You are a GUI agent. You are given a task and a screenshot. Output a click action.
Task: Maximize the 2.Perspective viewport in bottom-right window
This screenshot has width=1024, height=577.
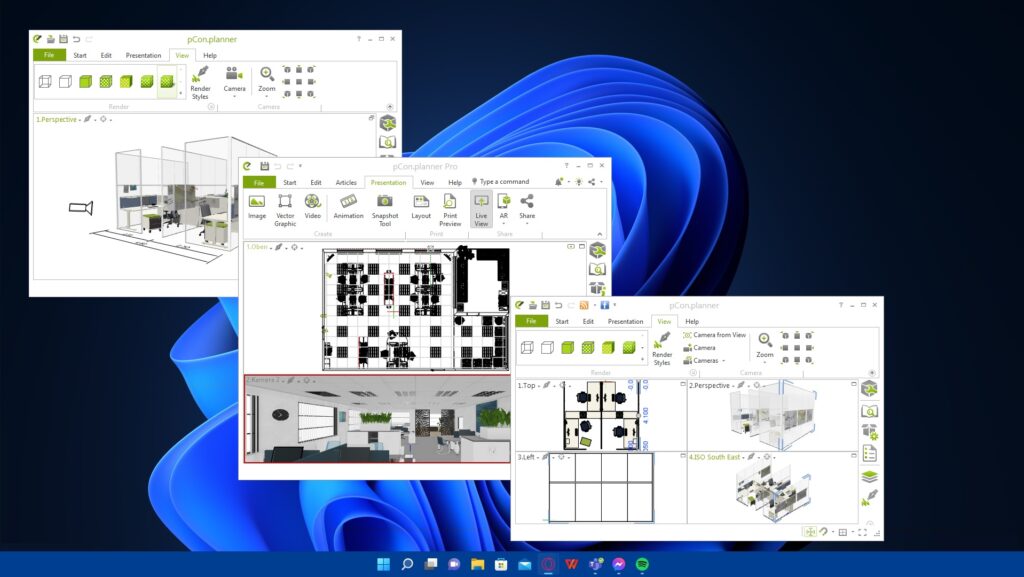tap(854, 384)
